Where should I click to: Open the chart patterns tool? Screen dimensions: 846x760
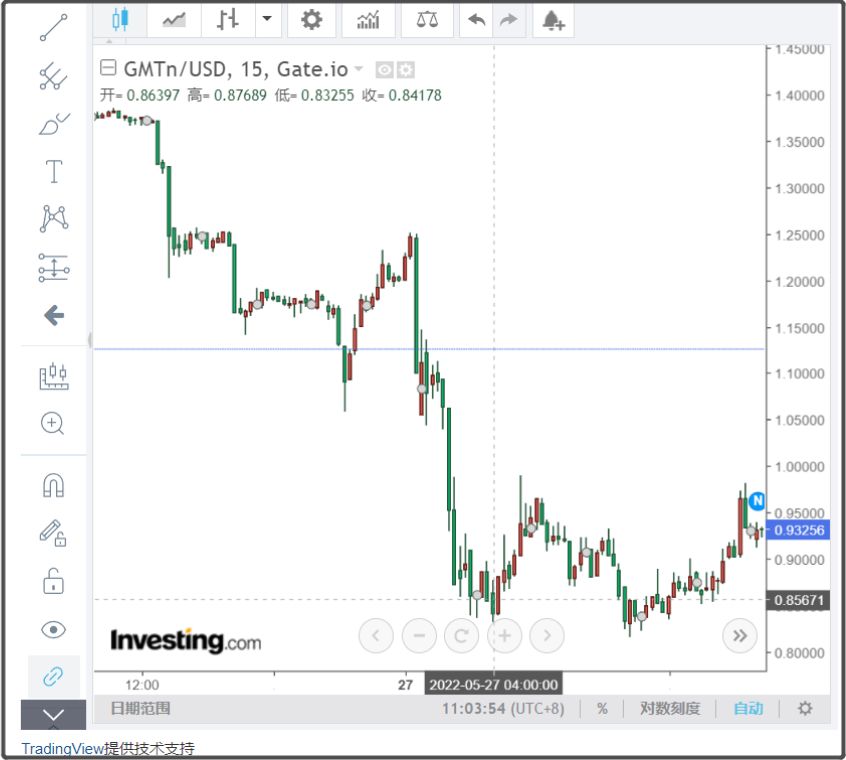53,218
